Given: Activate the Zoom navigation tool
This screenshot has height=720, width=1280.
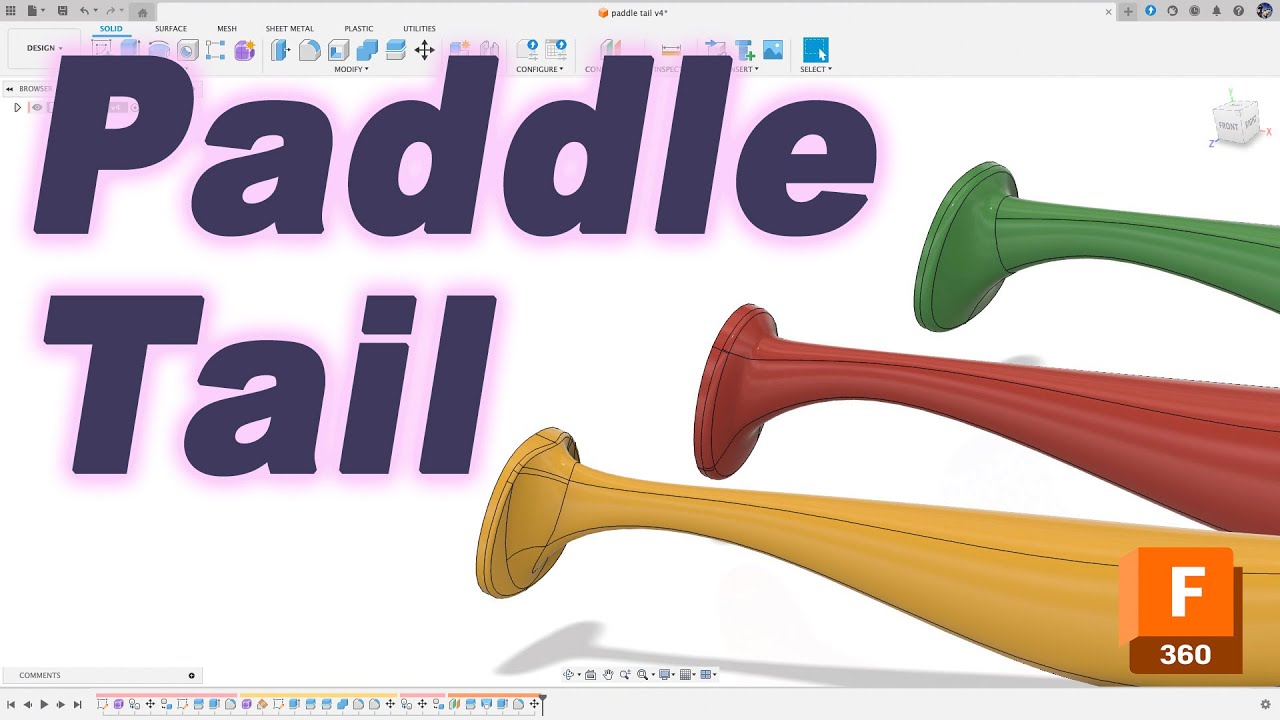Looking at the screenshot, I should coord(625,675).
